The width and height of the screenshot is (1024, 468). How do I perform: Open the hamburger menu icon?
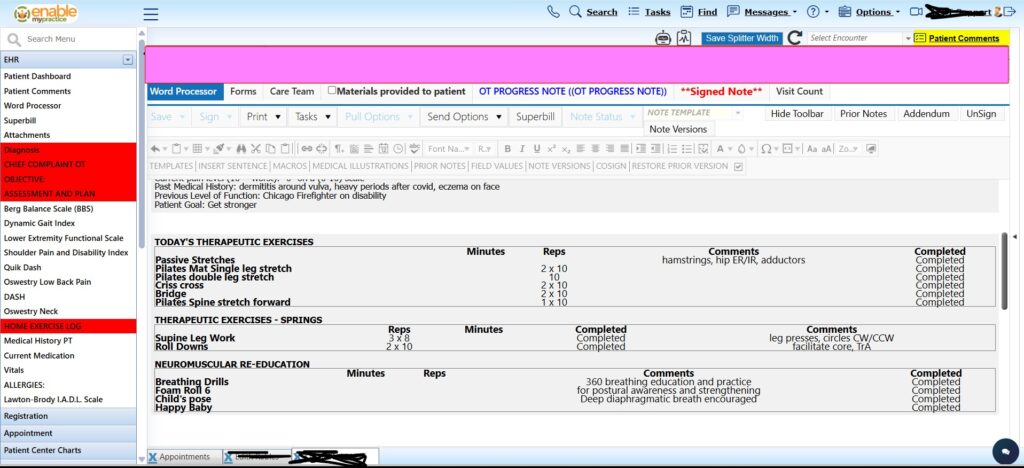point(151,13)
